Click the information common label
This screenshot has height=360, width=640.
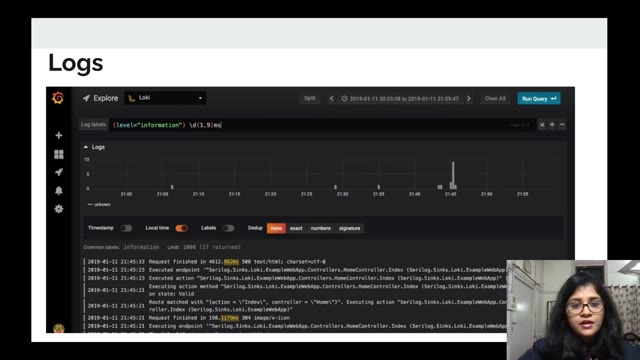(141, 247)
